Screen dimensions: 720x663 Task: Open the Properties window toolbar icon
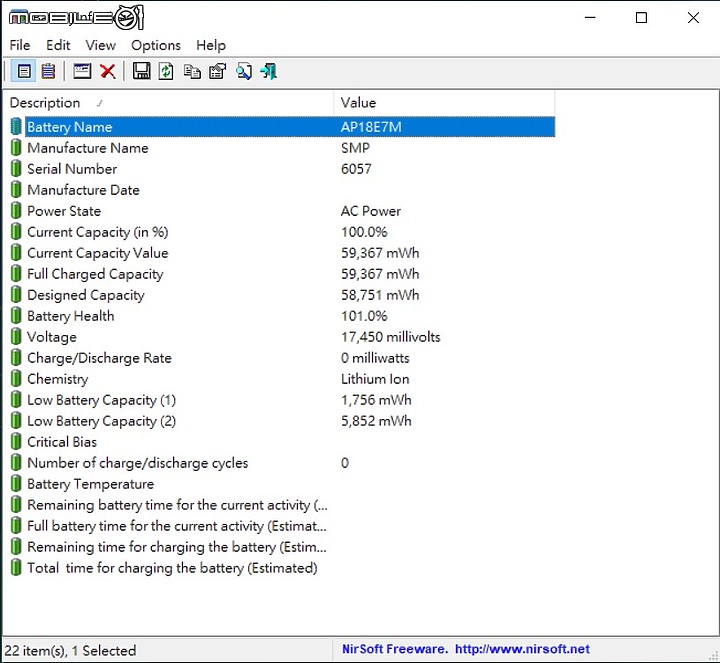coord(82,71)
